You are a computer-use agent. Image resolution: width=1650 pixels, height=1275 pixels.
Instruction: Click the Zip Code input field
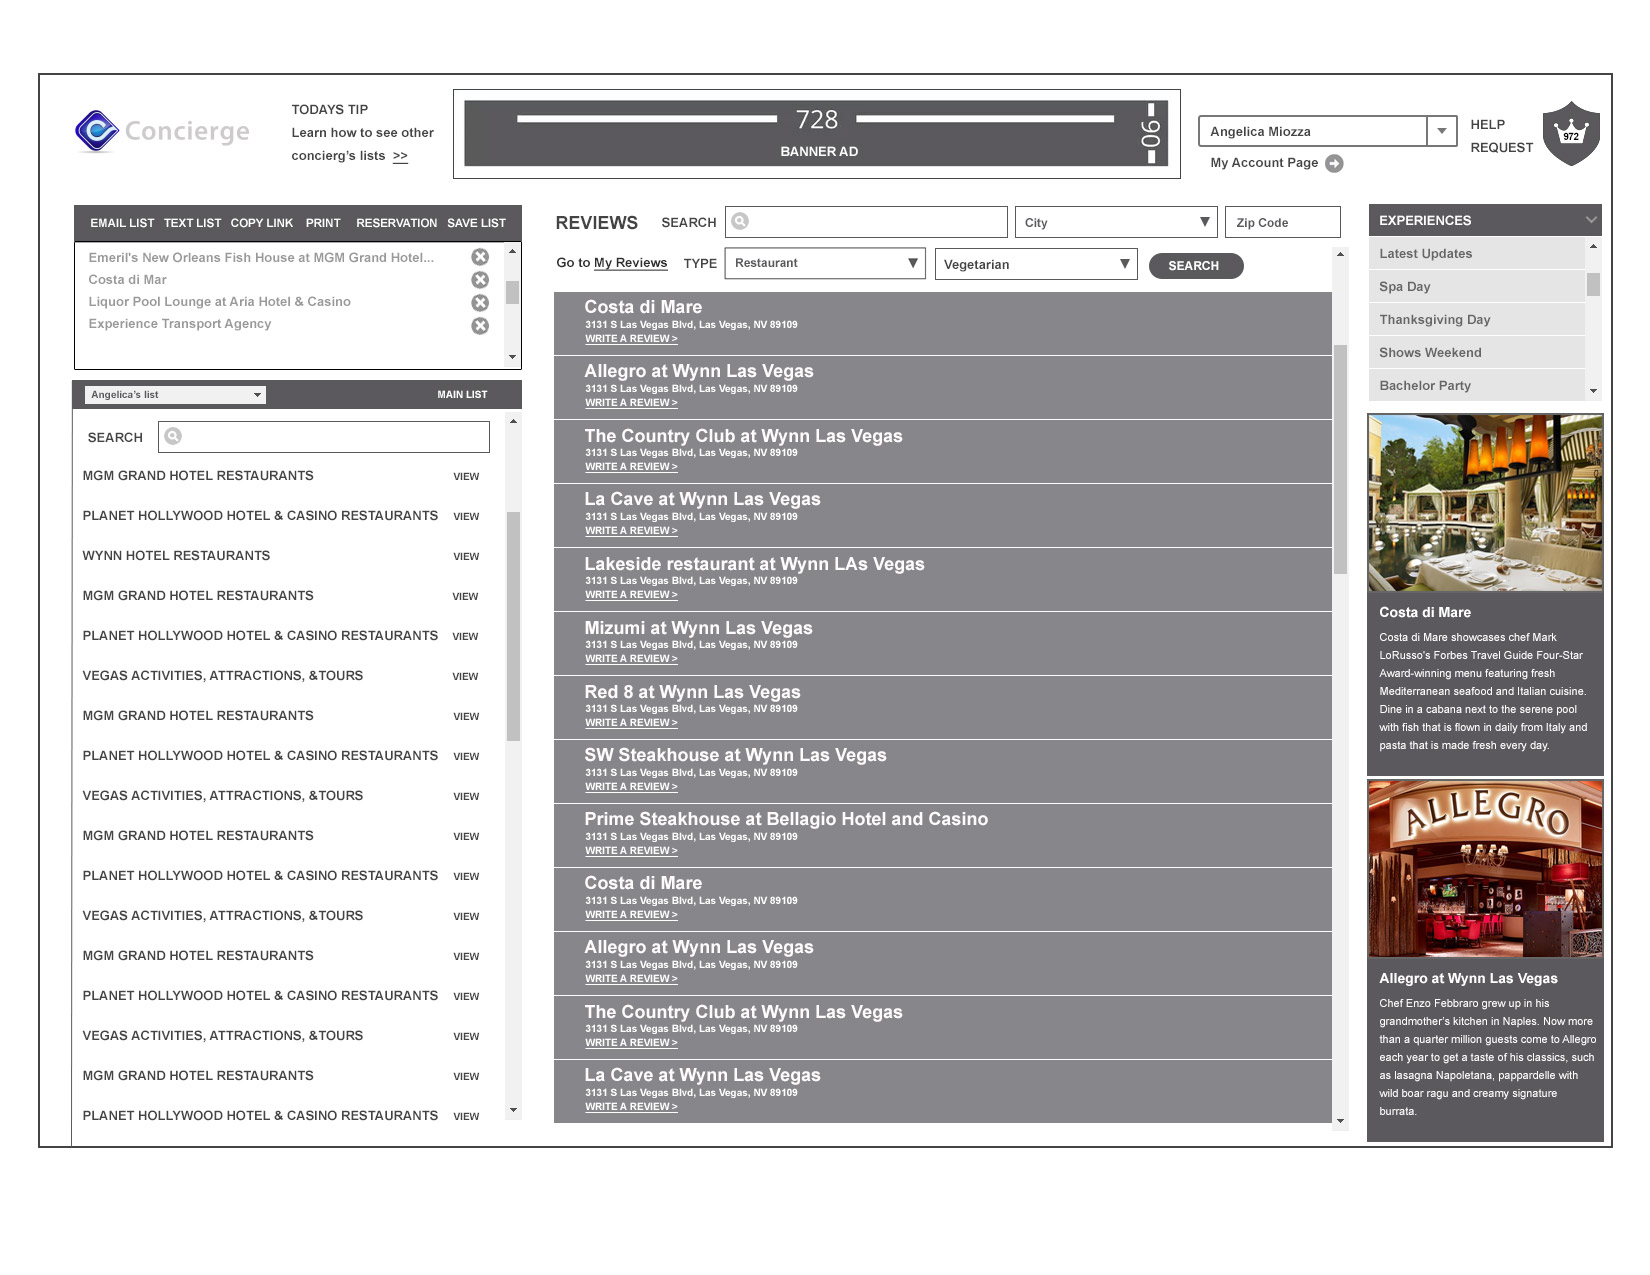[x=1283, y=222]
